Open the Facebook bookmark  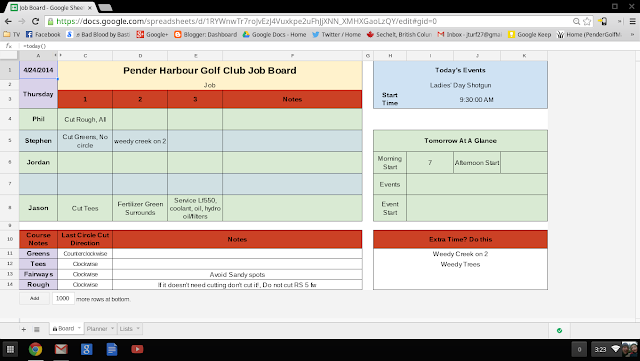tap(43, 34)
